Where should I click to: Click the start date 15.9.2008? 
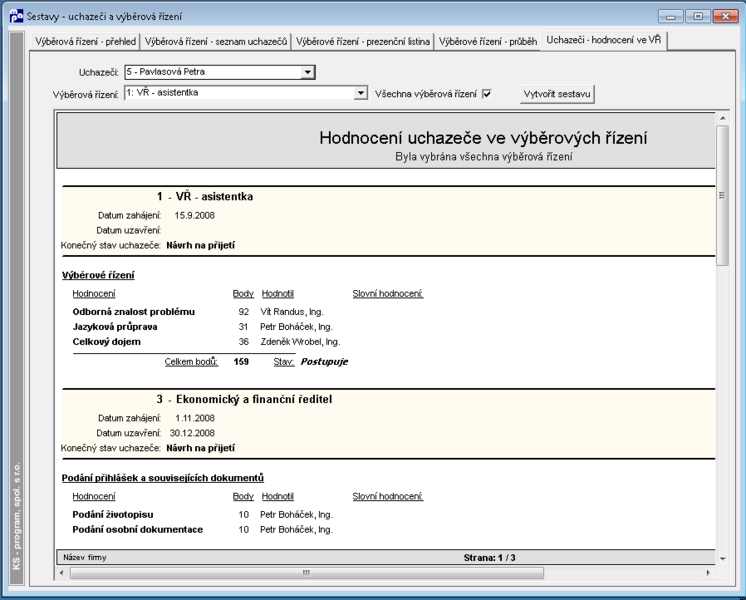click(194, 216)
